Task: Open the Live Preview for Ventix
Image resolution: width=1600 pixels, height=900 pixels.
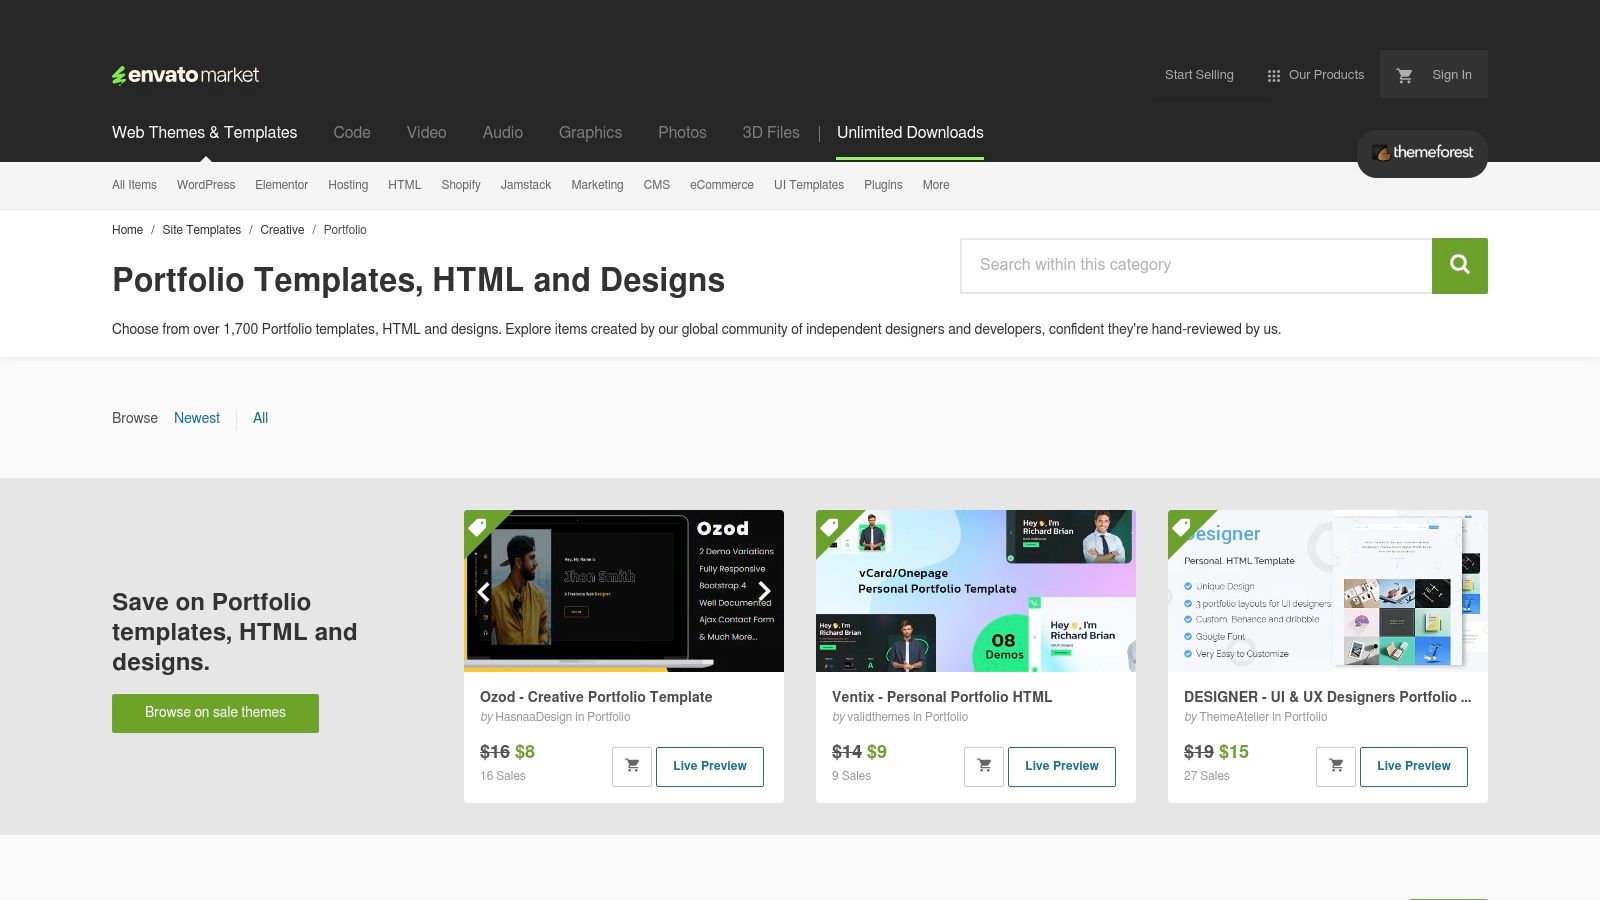Action: [x=1062, y=766]
